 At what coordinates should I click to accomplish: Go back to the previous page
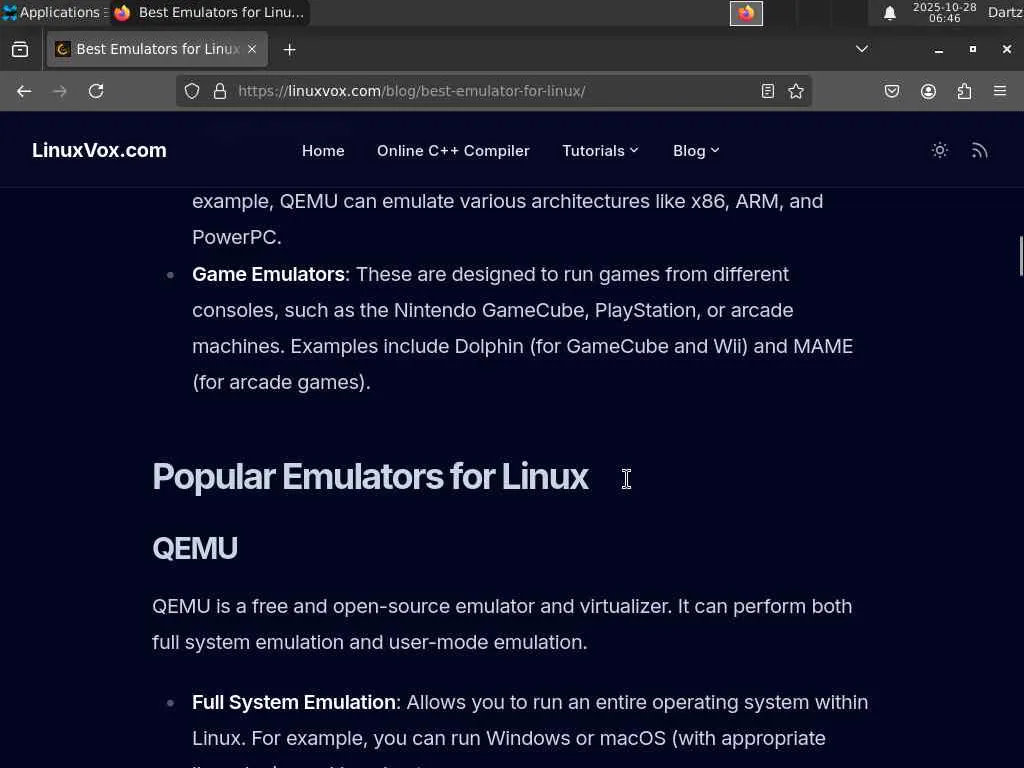click(x=24, y=91)
